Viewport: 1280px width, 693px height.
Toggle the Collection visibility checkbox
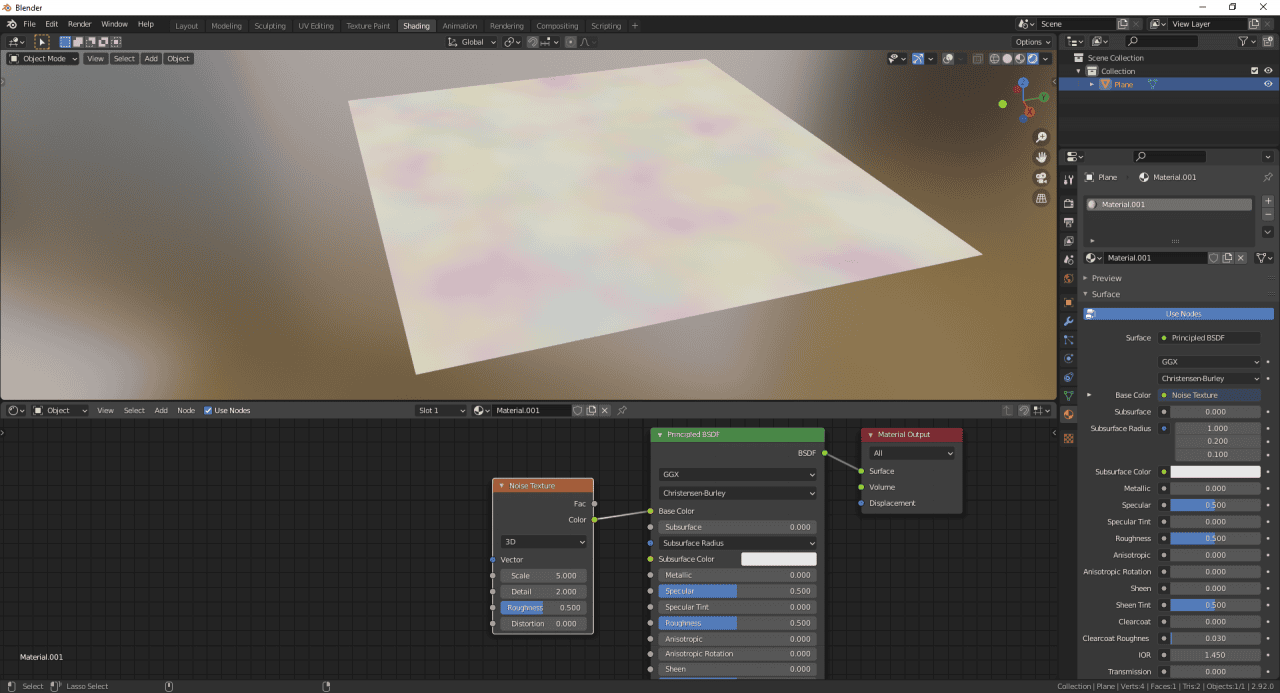(1253, 70)
